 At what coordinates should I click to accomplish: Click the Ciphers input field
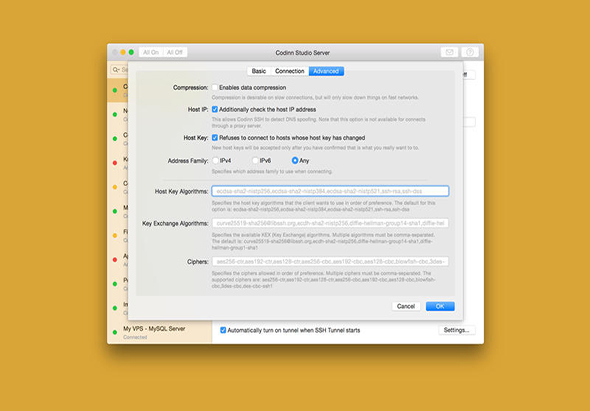tap(330, 261)
